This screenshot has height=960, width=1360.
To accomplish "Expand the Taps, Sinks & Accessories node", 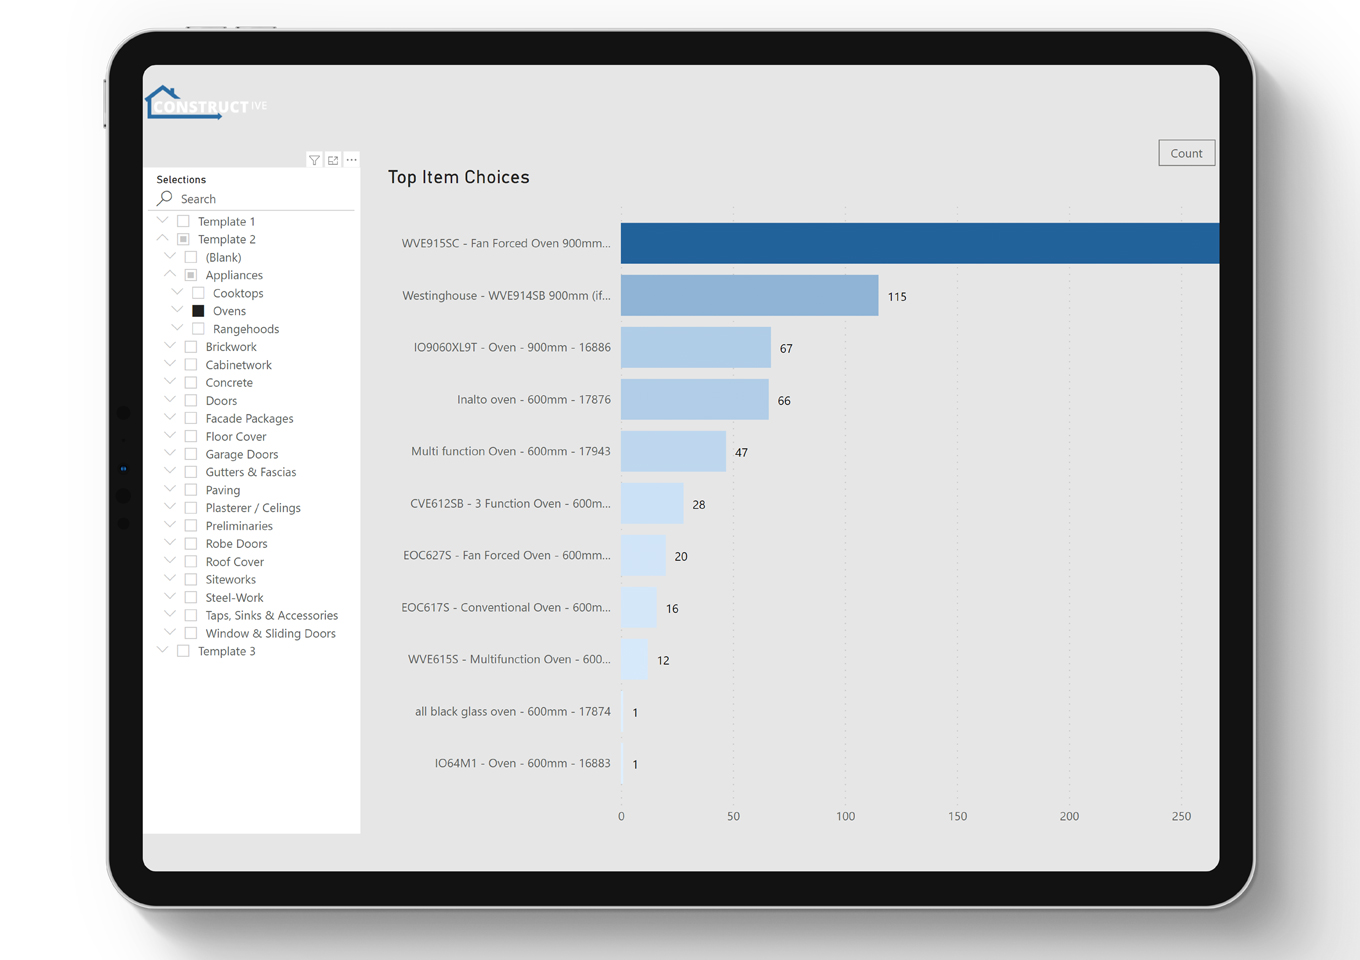I will coord(170,615).
